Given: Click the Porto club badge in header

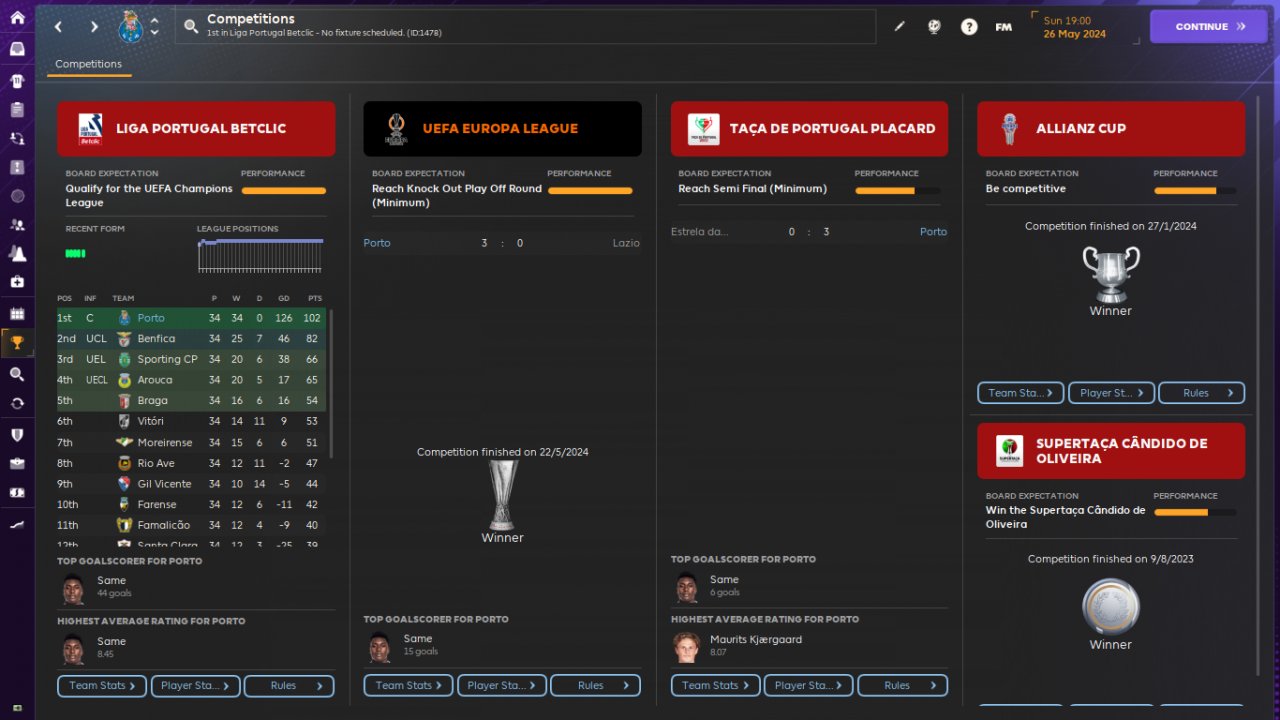Looking at the screenshot, I should pos(131,27).
